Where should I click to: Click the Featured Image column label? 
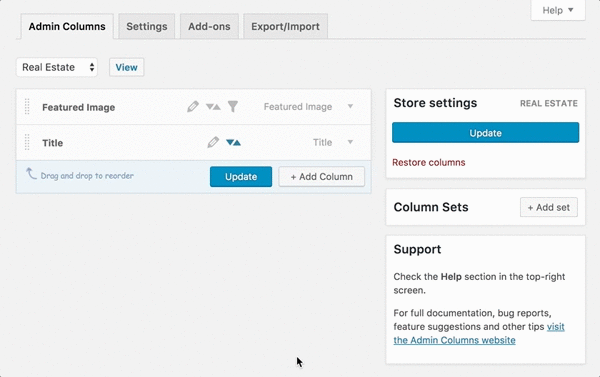78,108
